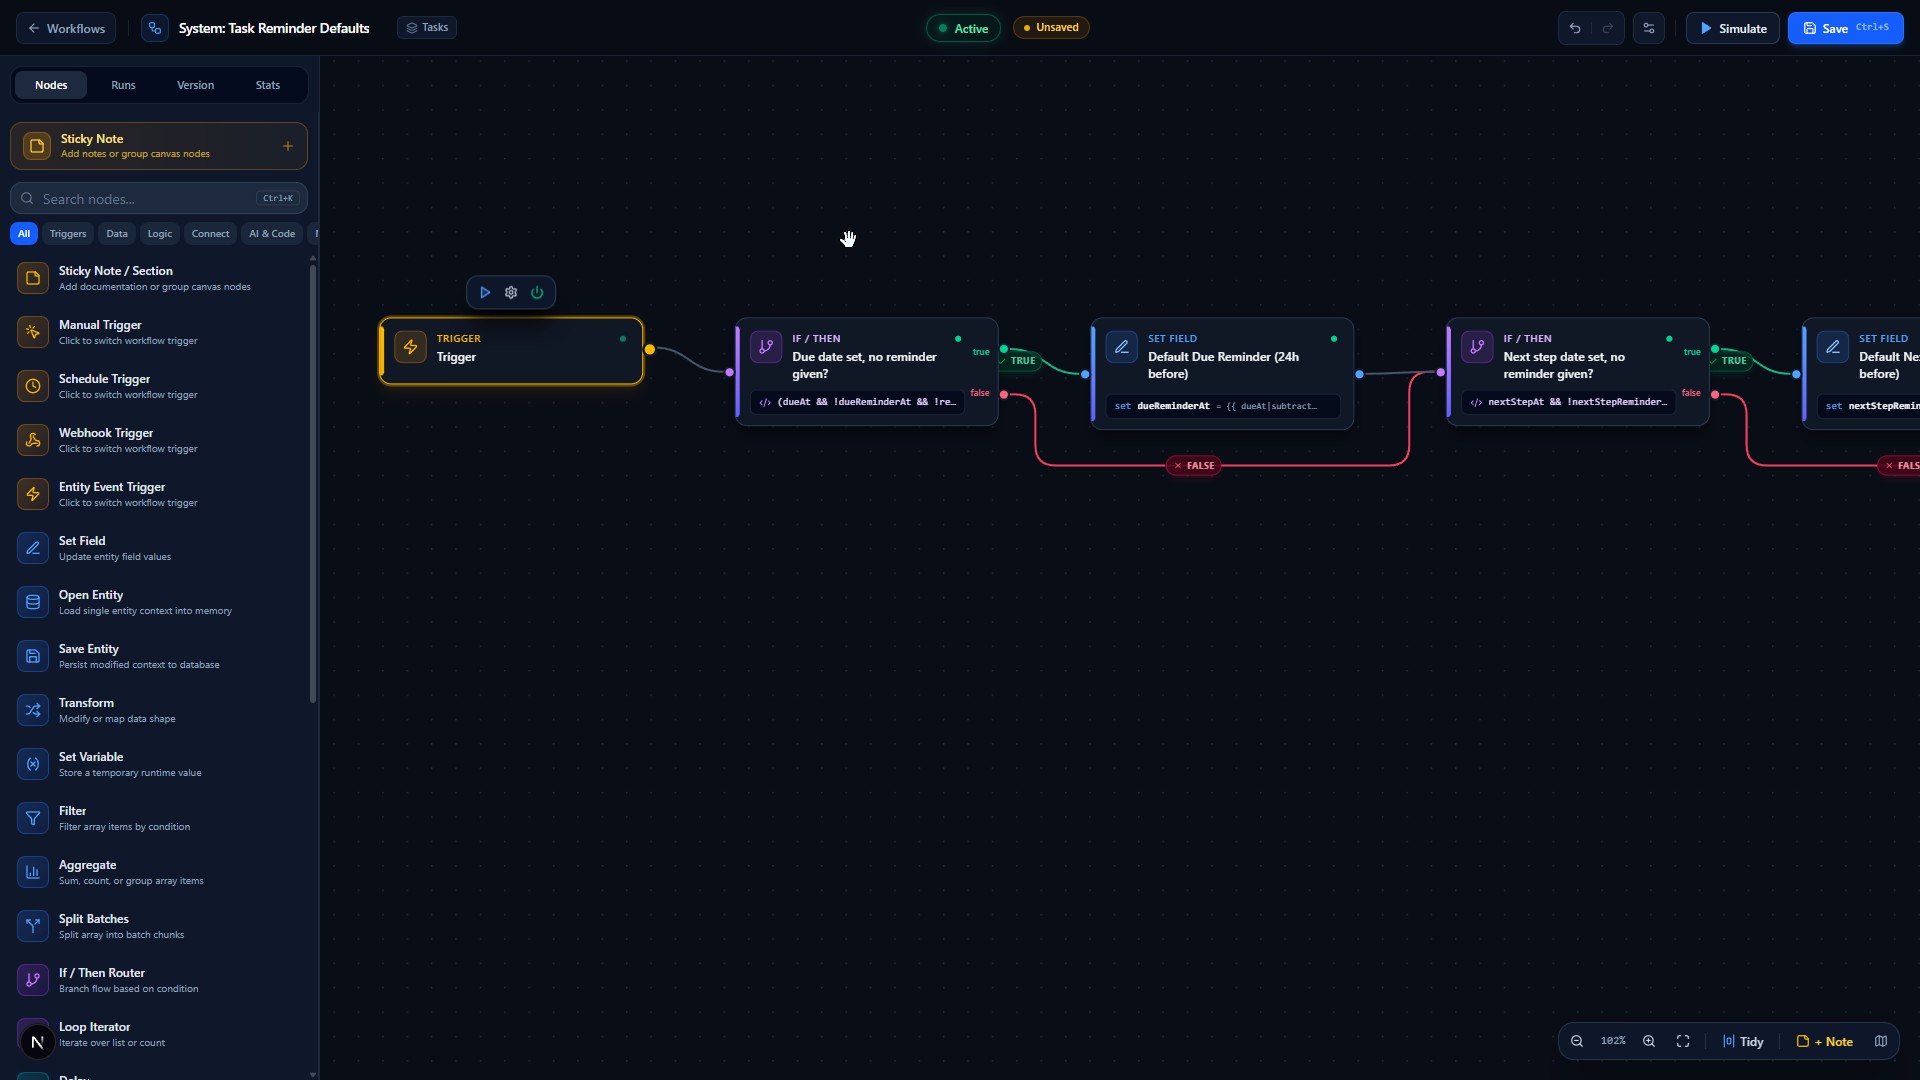The width and height of the screenshot is (1920, 1080).
Task: Save the workflow
Action: 1845,28
